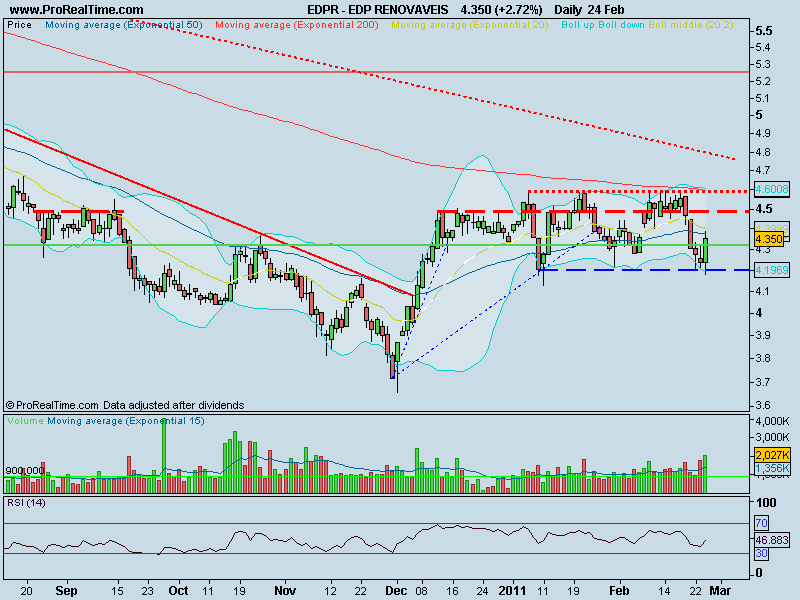
Task: Click the RSI 70 overbought level tag
Action: pyautogui.click(x=762, y=523)
